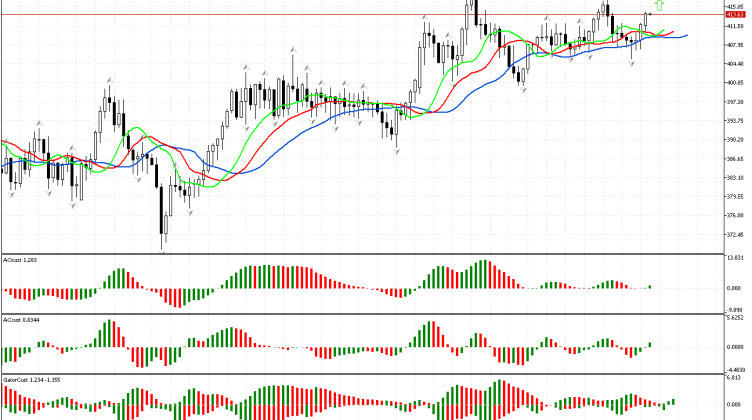Select the GatorCust indicator label
752x420 pixels.
point(32,380)
